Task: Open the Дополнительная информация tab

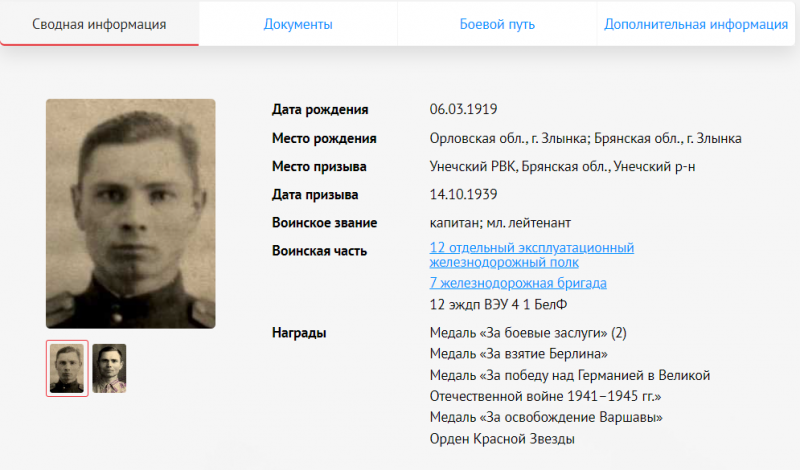Action: [696, 24]
